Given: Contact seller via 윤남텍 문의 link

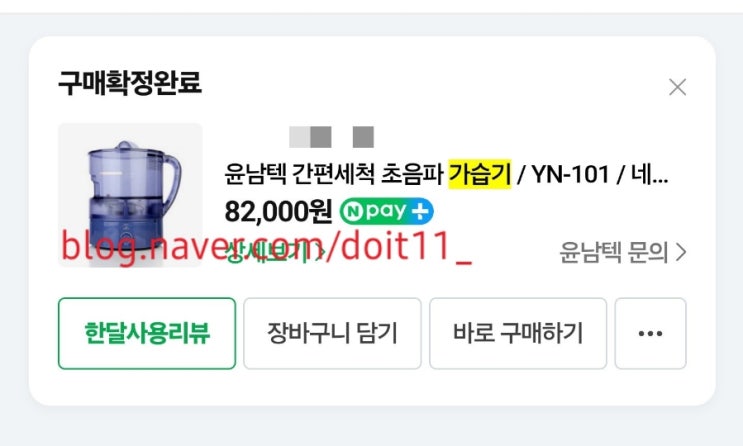Looking at the screenshot, I should (x=614, y=252).
